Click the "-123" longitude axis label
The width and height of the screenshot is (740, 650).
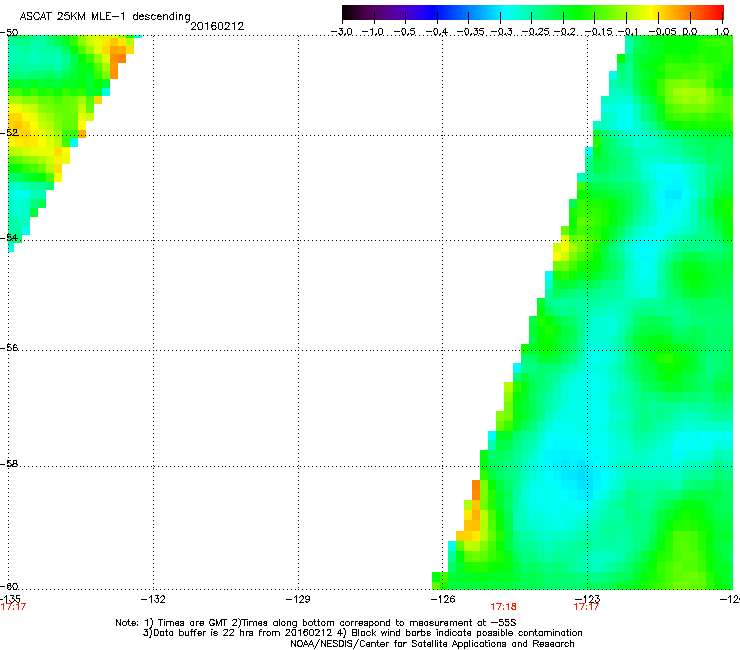point(588,599)
